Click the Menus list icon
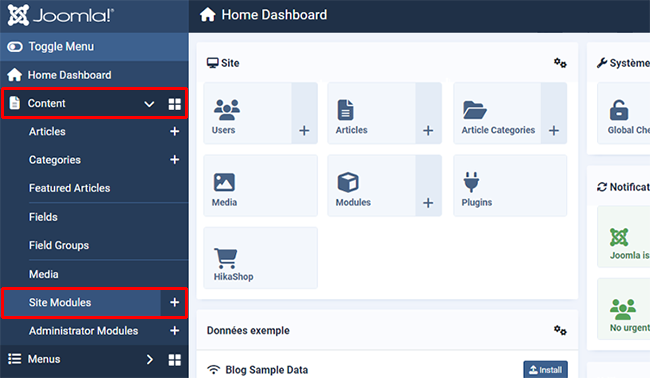Screen dimensions: 650x378 click(15, 359)
